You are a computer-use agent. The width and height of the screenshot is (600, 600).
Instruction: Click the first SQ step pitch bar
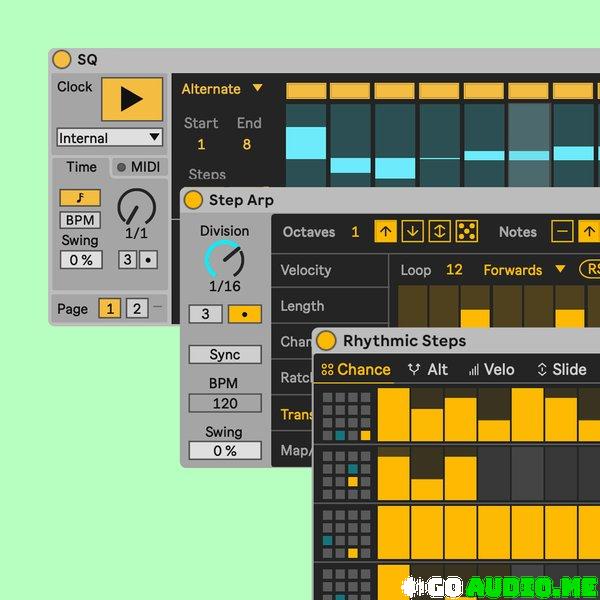click(x=306, y=143)
